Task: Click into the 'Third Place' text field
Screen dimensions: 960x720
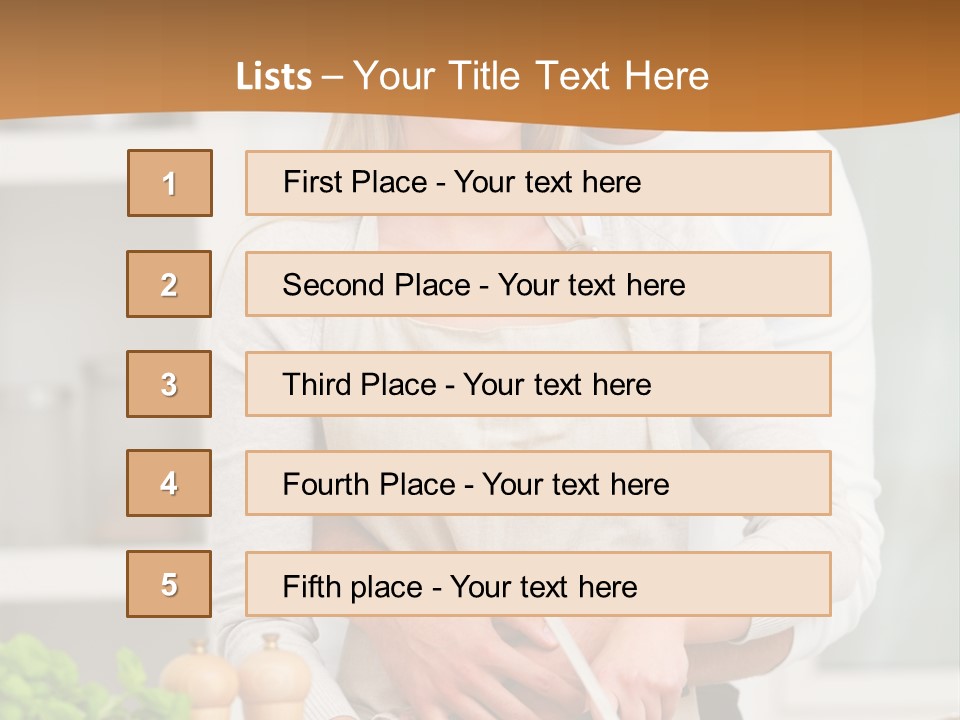Action: pyautogui.click(x=538, y=384)
